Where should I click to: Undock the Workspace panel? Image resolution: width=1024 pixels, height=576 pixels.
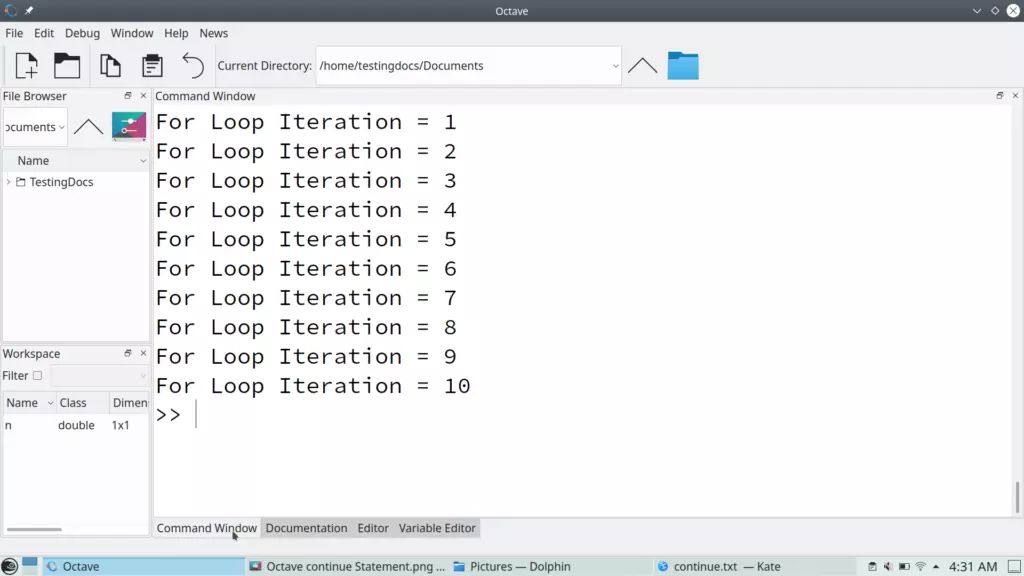pos(128,353)
